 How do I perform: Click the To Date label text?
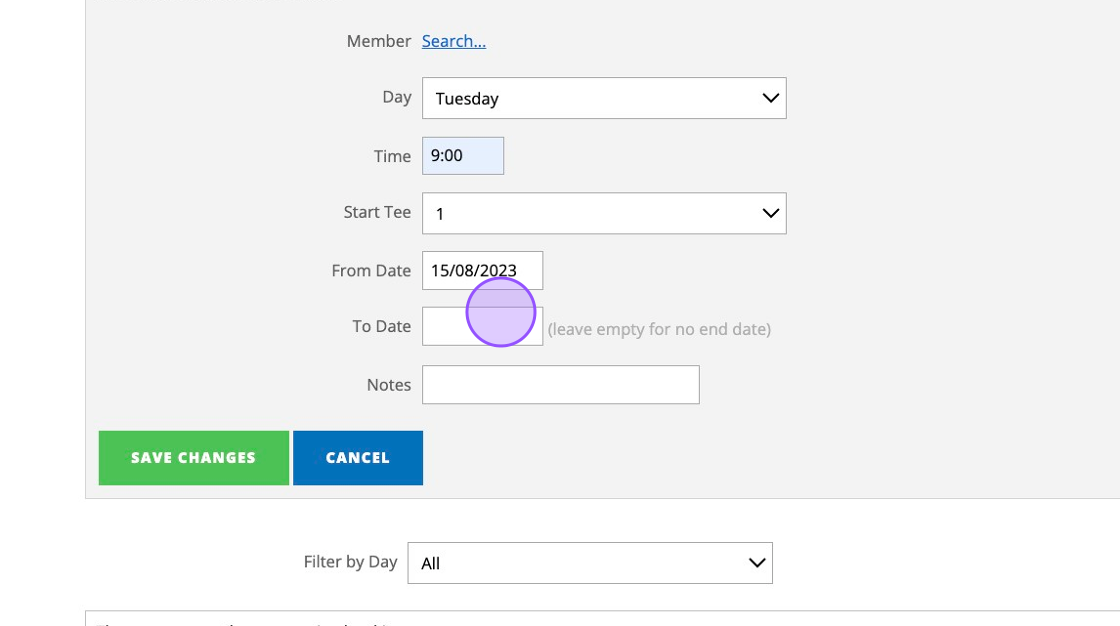[x=381, y=326]
